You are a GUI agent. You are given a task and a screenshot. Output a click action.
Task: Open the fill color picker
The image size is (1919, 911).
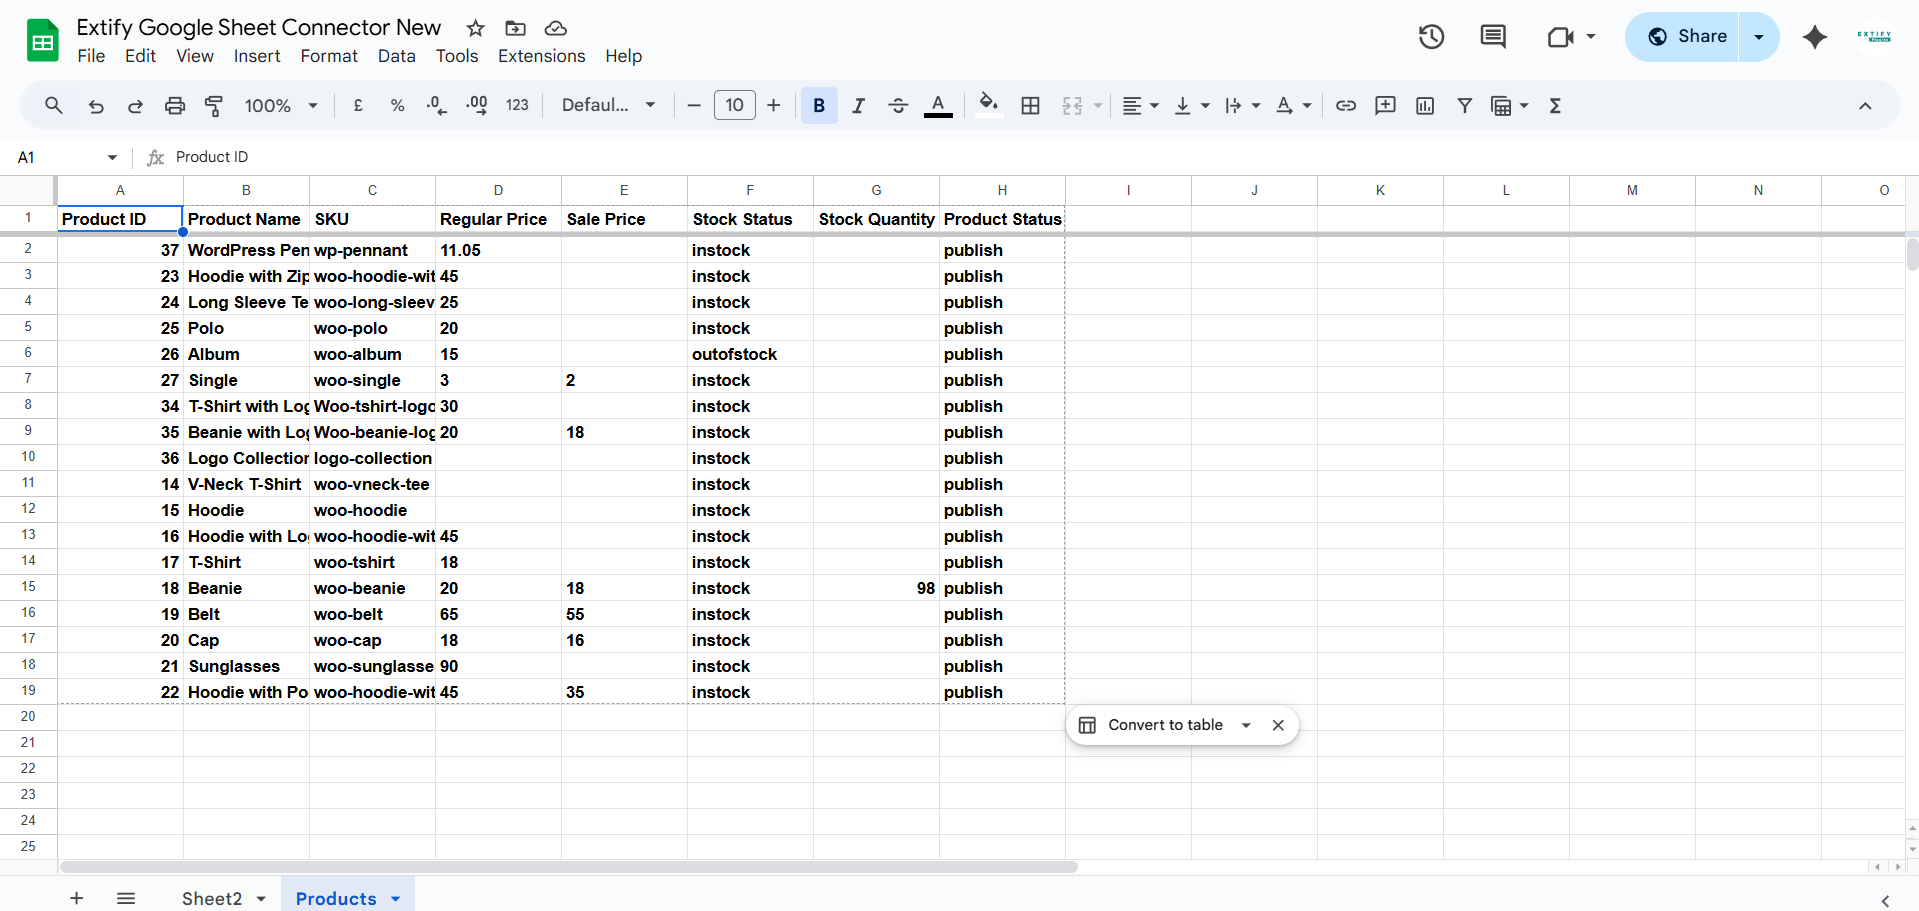[x=988, y=105]
